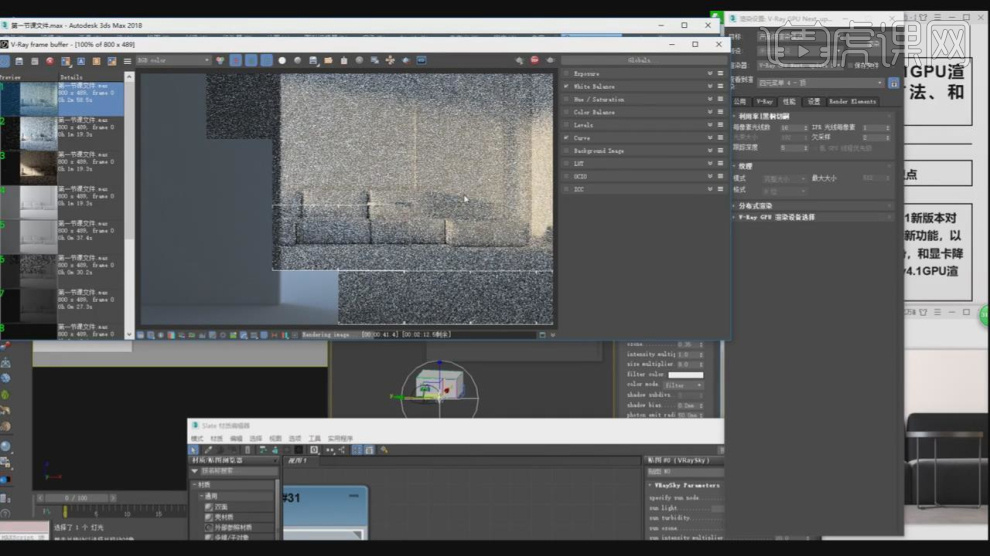Enable the Background Image checkbox
Viewport: 990px width, 556px height.
(566, 151)
